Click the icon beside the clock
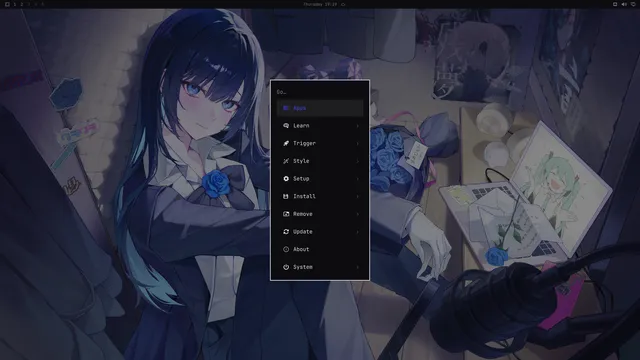This screenshot has height=360, width=640. pyautogui.click(x=343, y=4)
